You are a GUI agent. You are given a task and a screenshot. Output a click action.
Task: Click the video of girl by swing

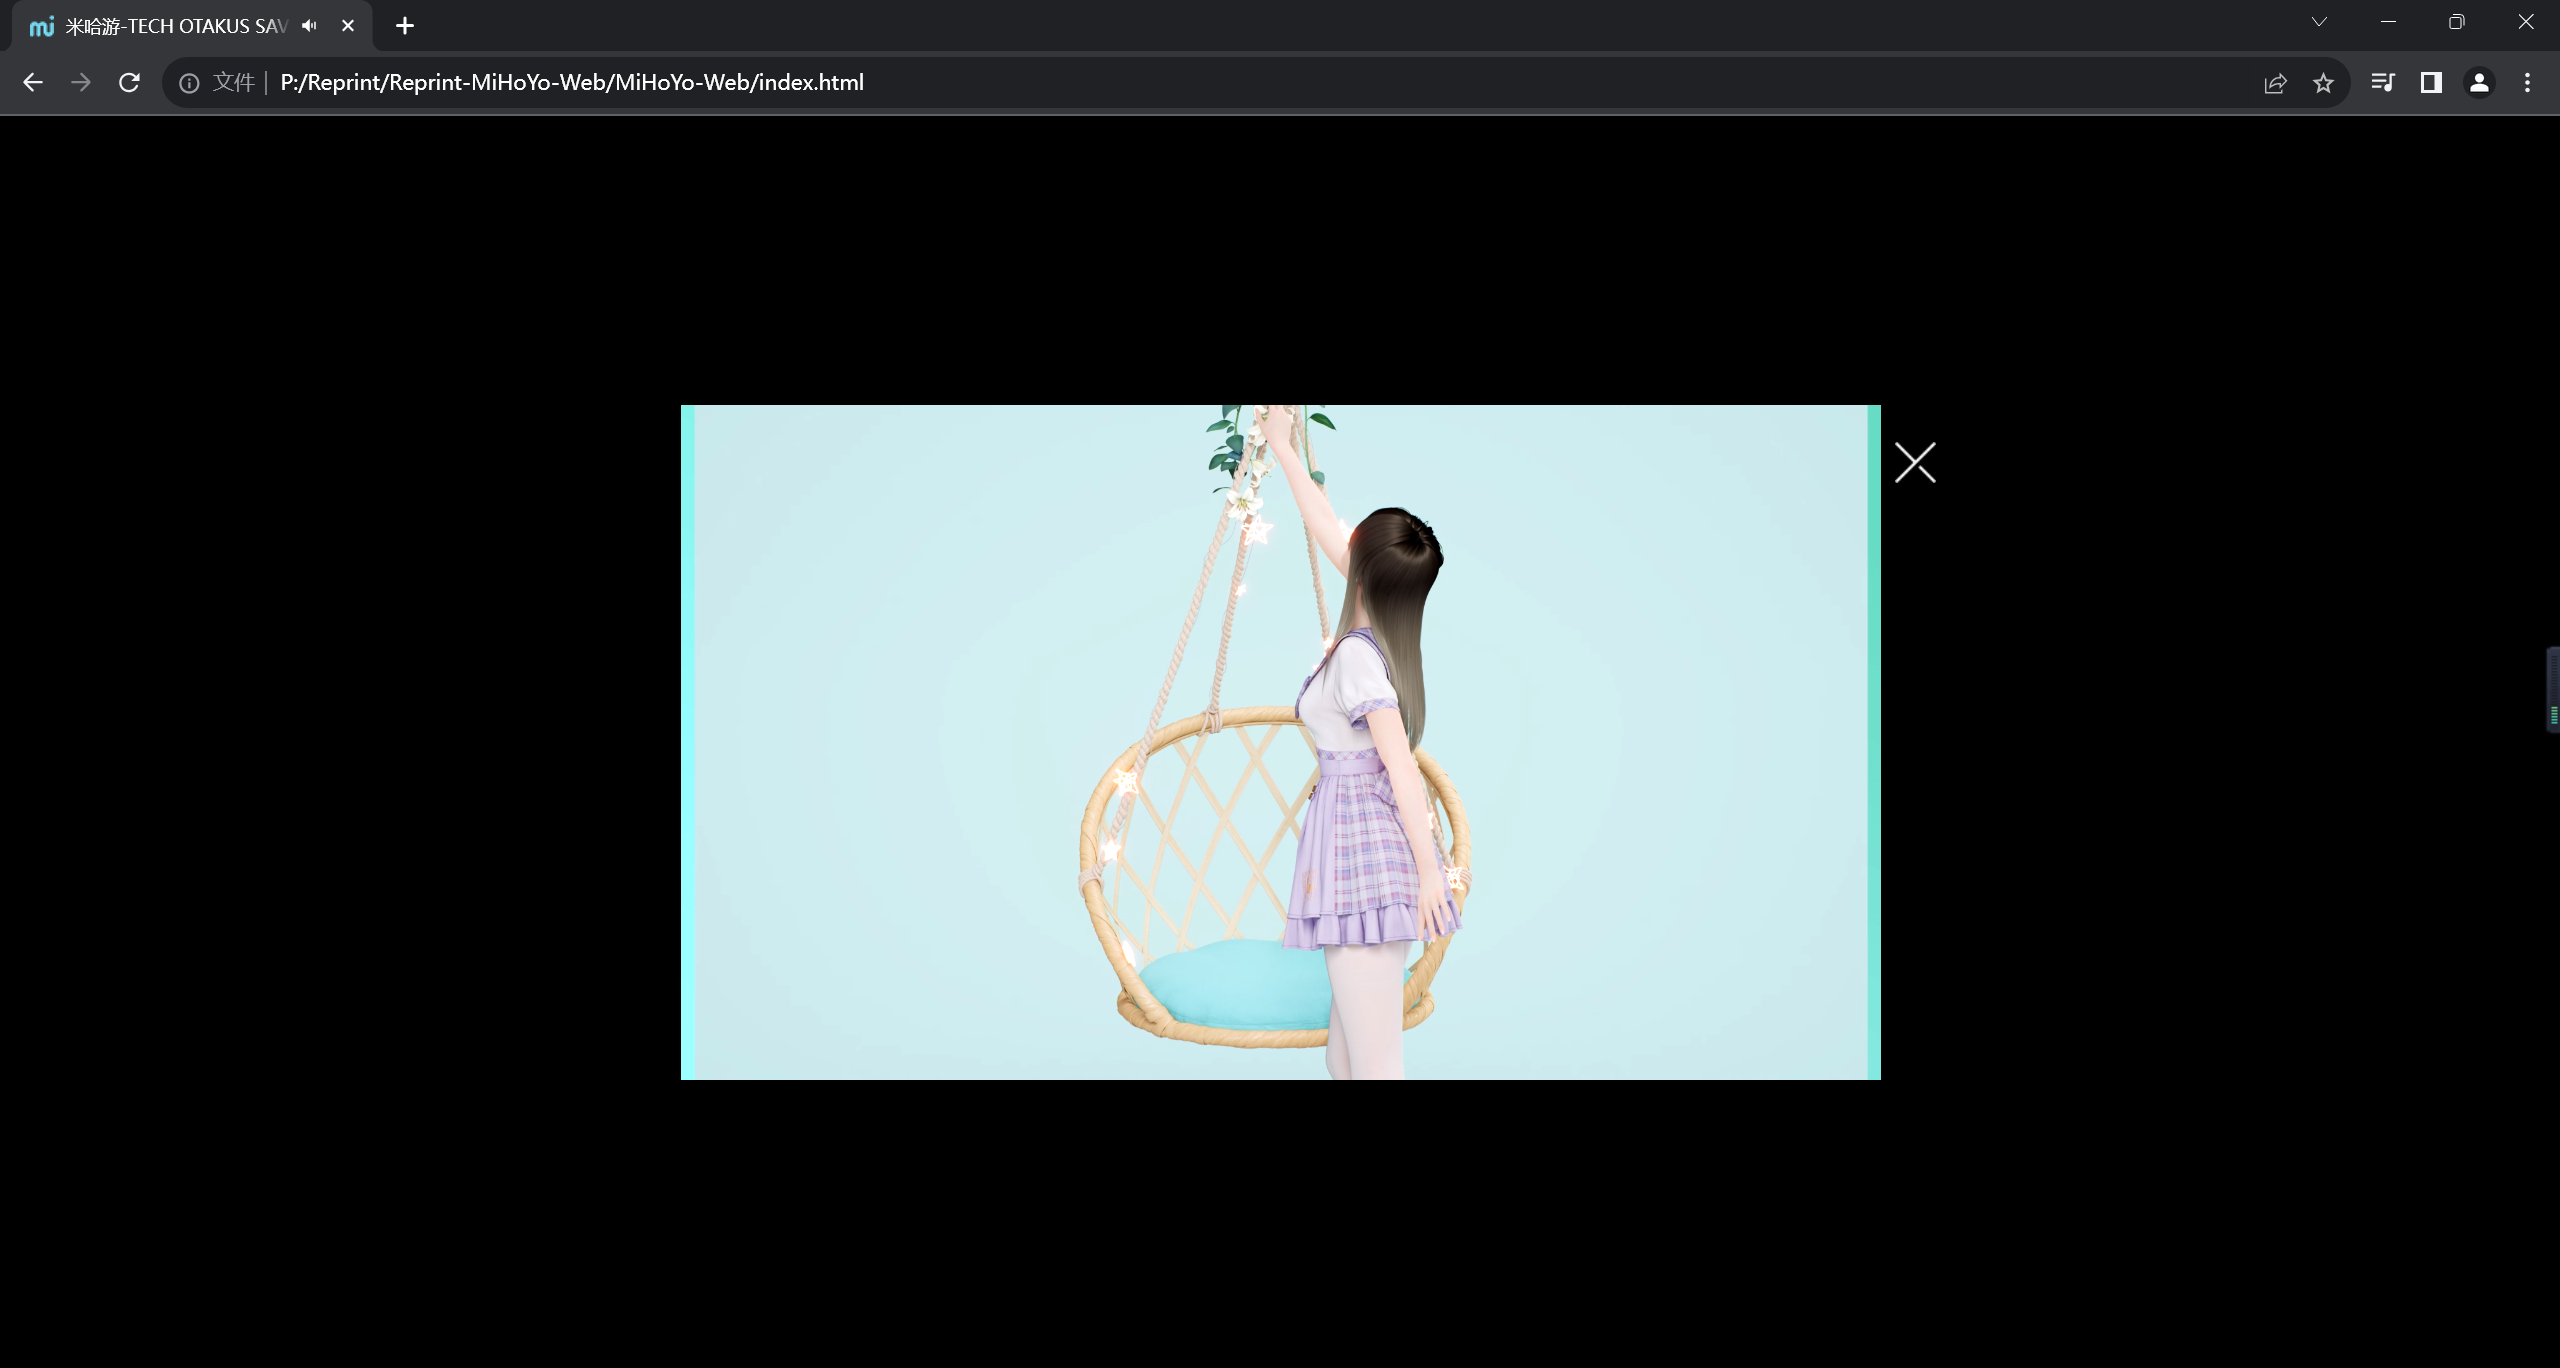pyautogui.click(x=1280, y=742)
